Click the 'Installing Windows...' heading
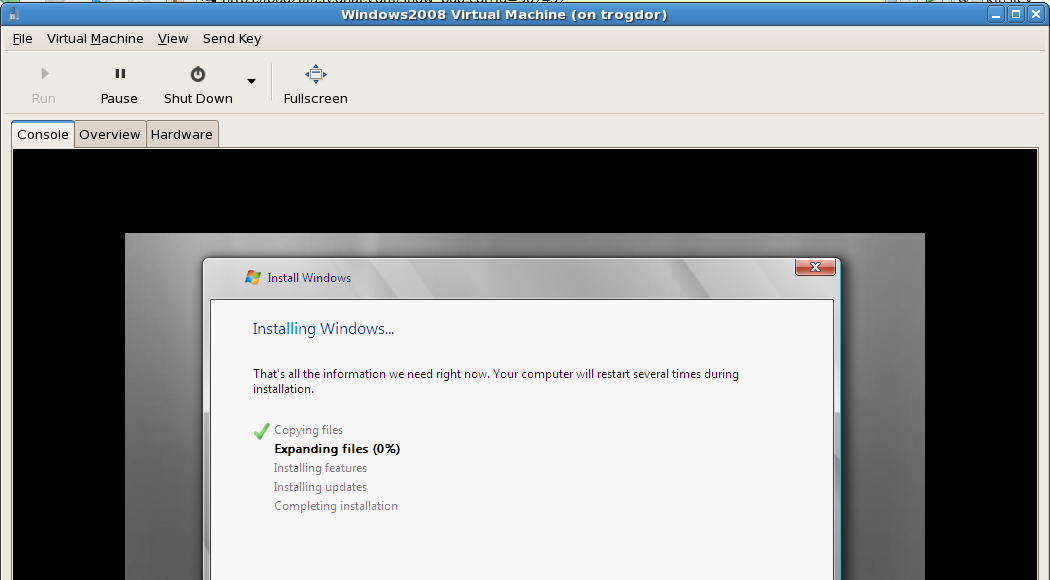Screen dimensions: 1050x580 coord(323,329)
